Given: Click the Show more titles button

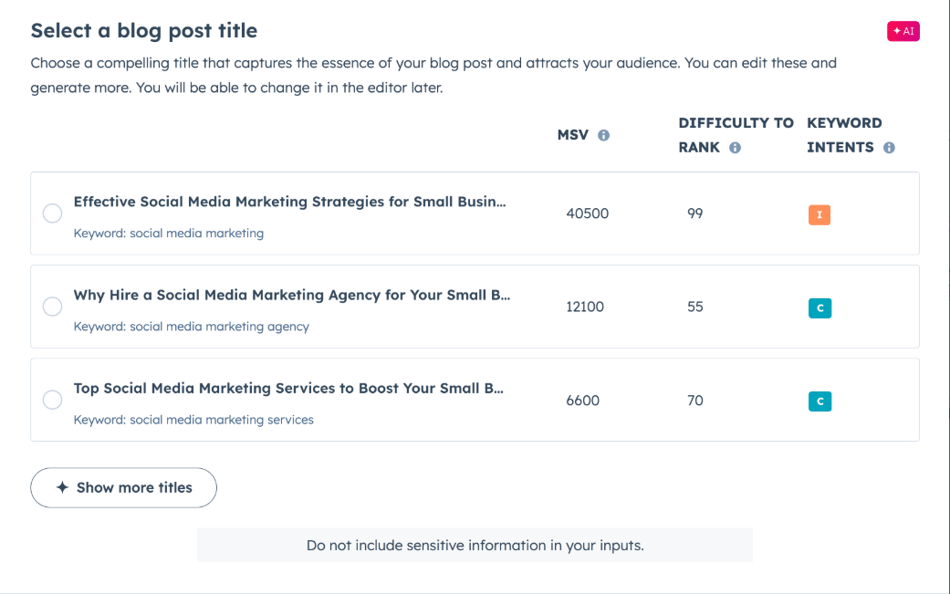Looking at the screenshot, I should pyautogui.click(x=124, y=487).
